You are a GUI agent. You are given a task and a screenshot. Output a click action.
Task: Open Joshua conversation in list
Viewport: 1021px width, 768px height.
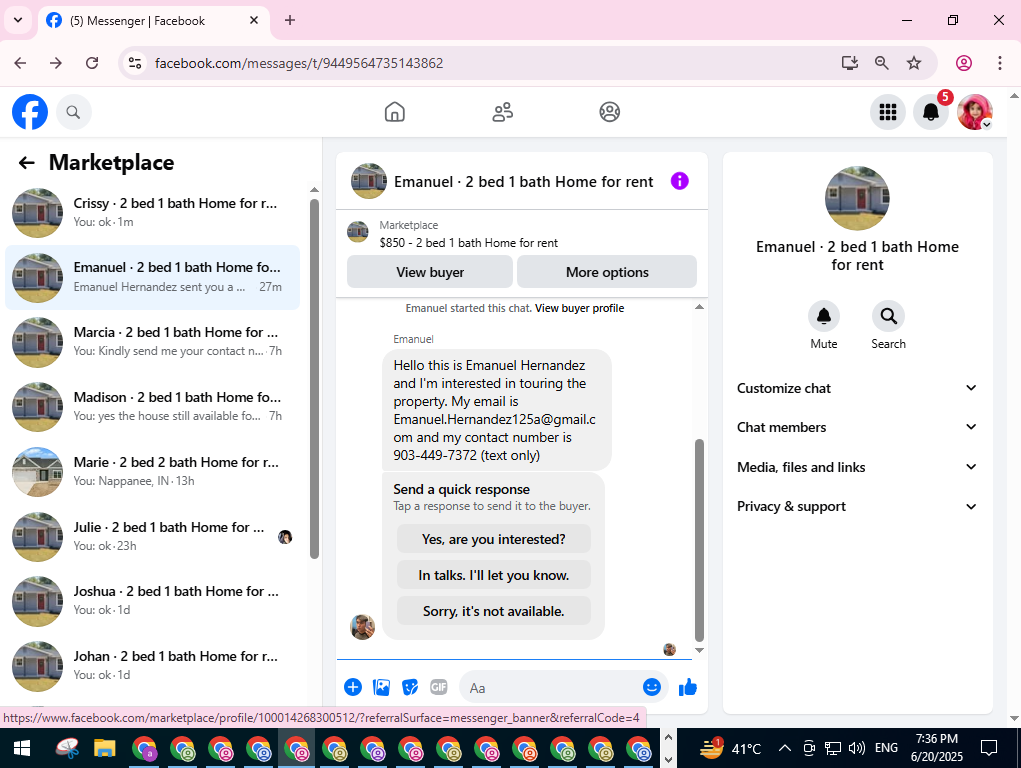pos(152,601)
